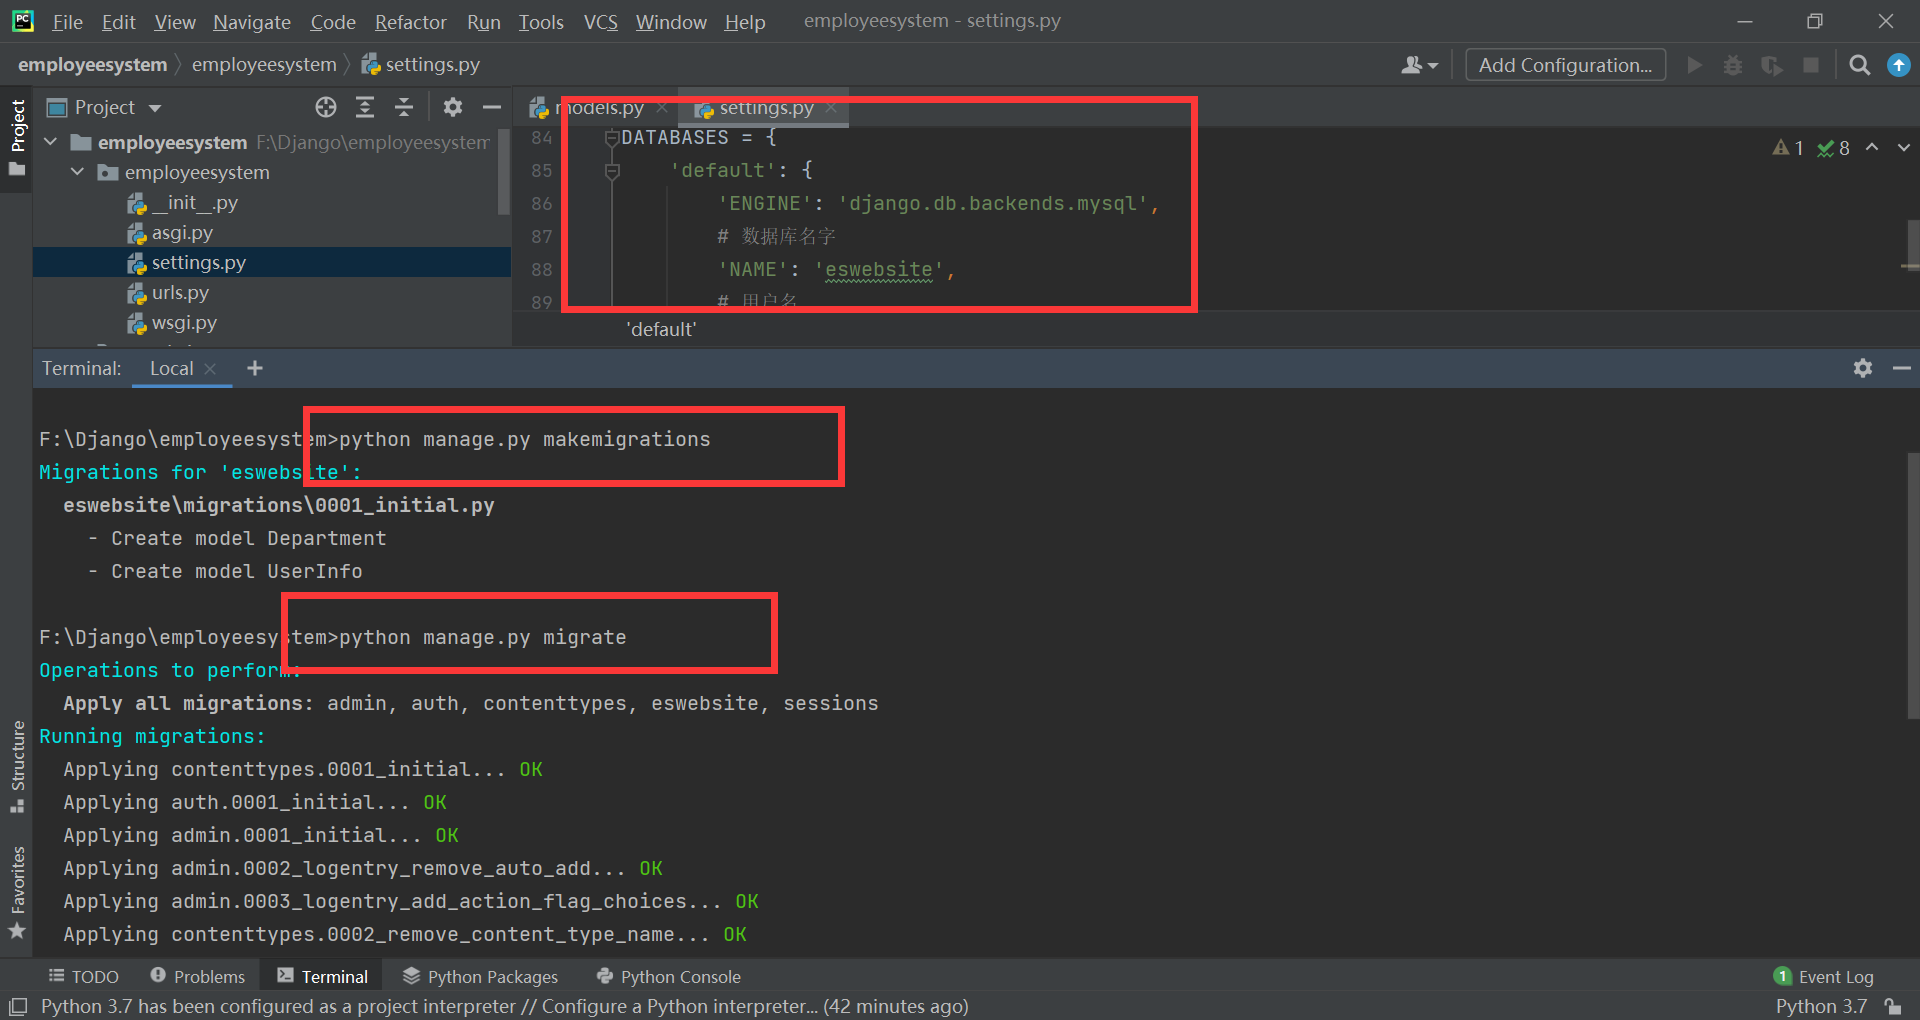Click Select Opened File target icon

[326, 107]
